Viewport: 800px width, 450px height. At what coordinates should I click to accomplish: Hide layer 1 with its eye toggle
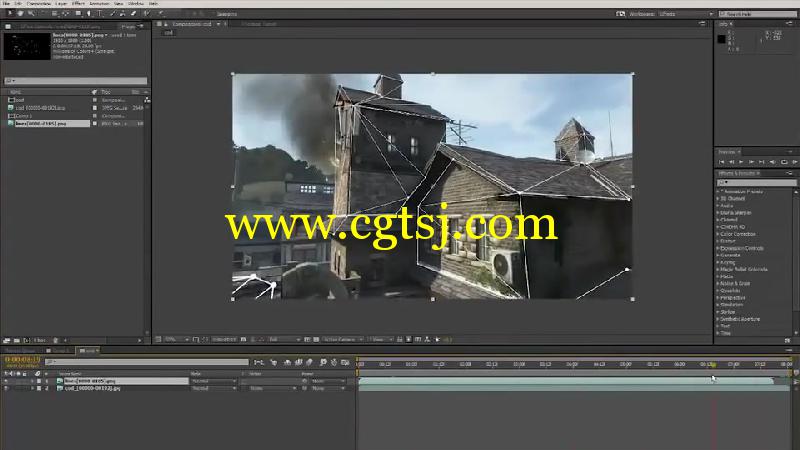[x=6, y=381]
